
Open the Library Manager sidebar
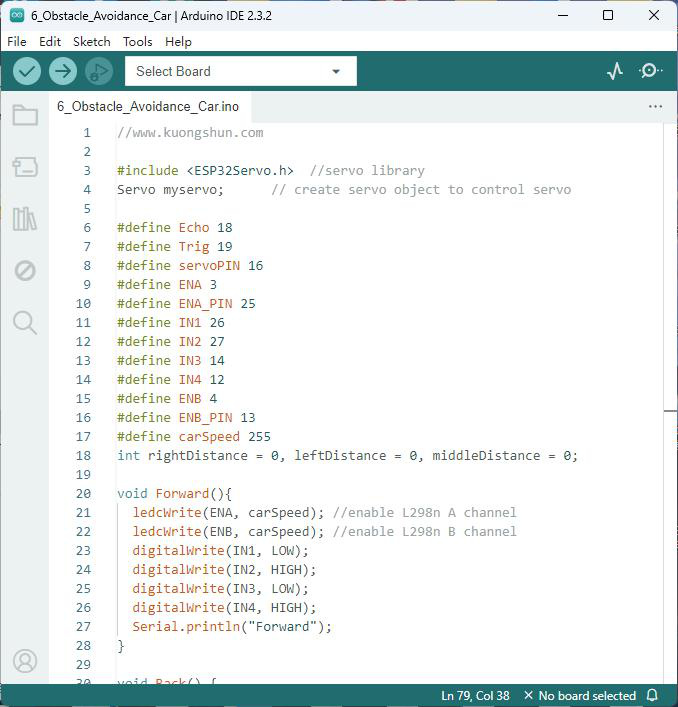pyautogui.click(x=25, y=219)
